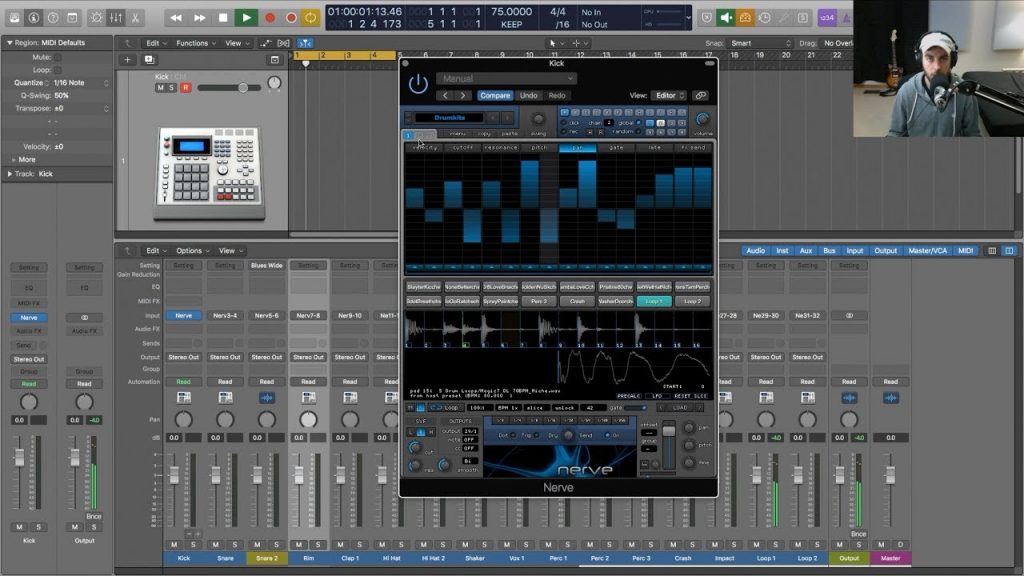Click Compare in the plugin header
Viewport: 1024px width, 576px height.
(x=495, y=95)
